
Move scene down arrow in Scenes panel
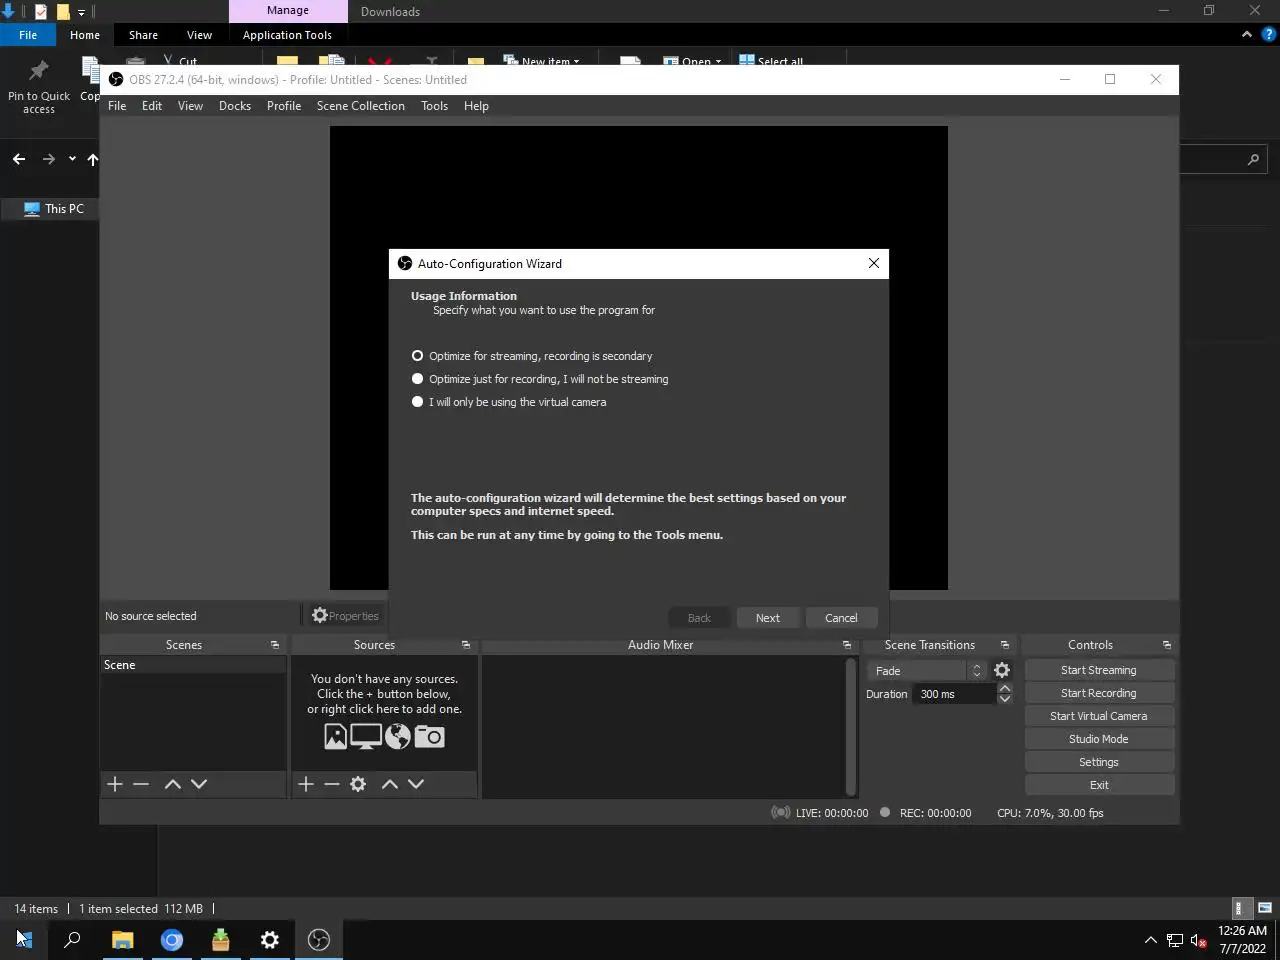tap(199, 784)
